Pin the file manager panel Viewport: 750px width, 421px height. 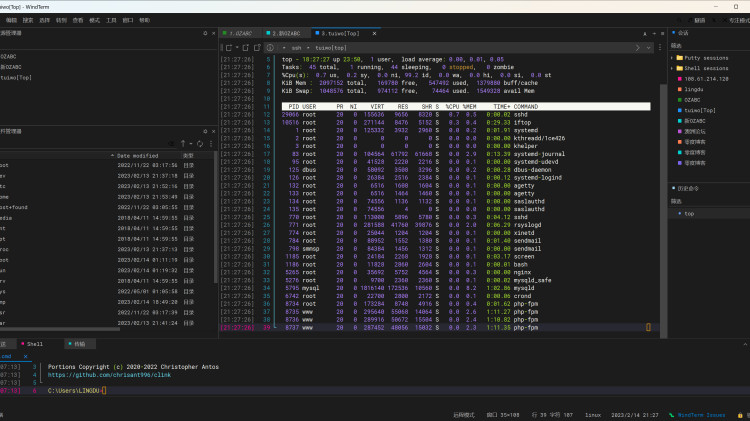pyautogui.click(x=205, y=131)
